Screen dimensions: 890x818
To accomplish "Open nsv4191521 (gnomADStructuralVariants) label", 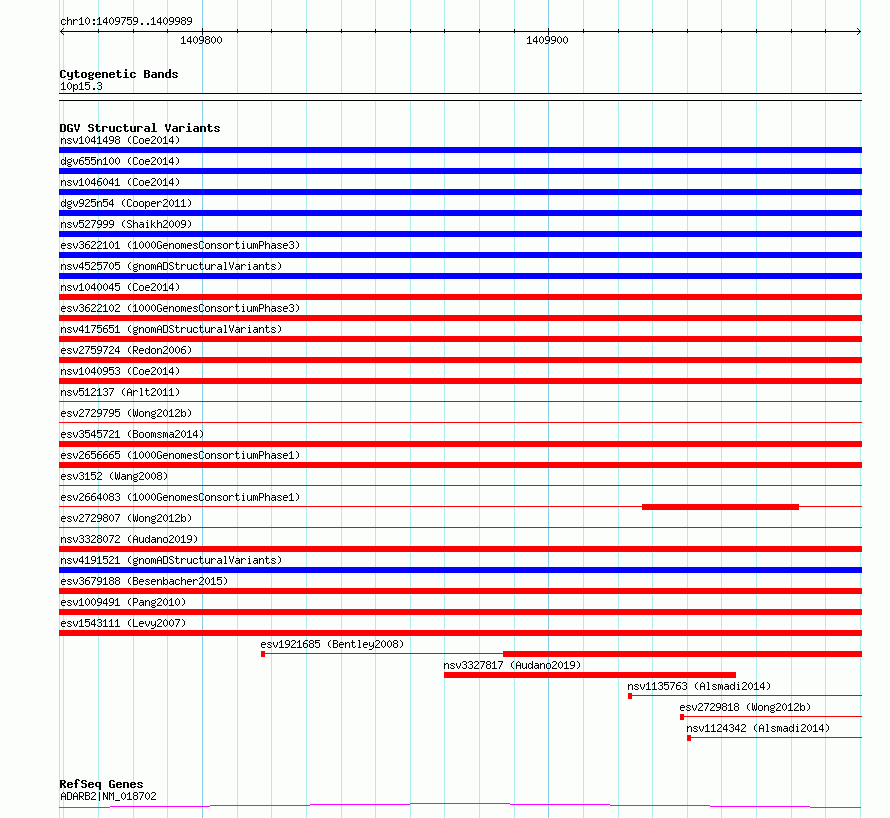I will pos(171,560).
